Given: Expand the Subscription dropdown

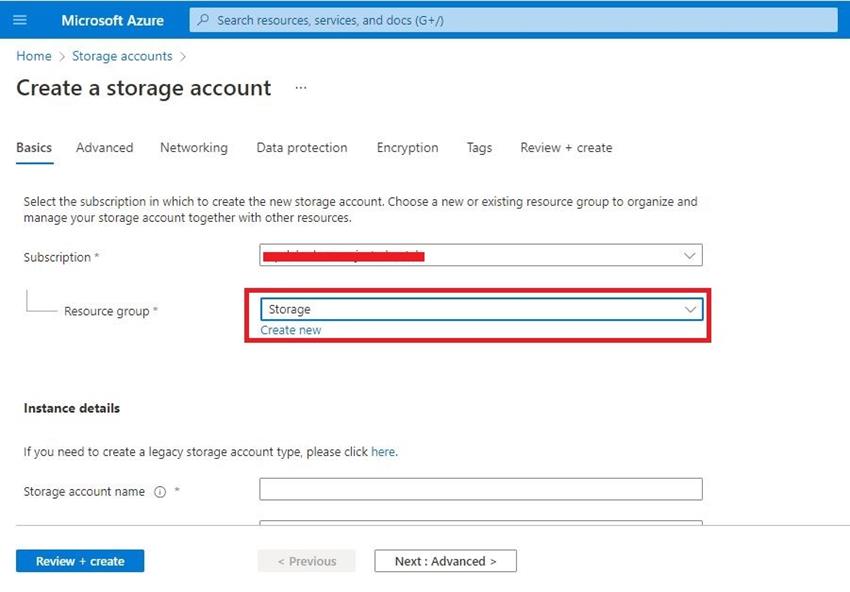Looking at the screenshot, I should click(689, 255).
